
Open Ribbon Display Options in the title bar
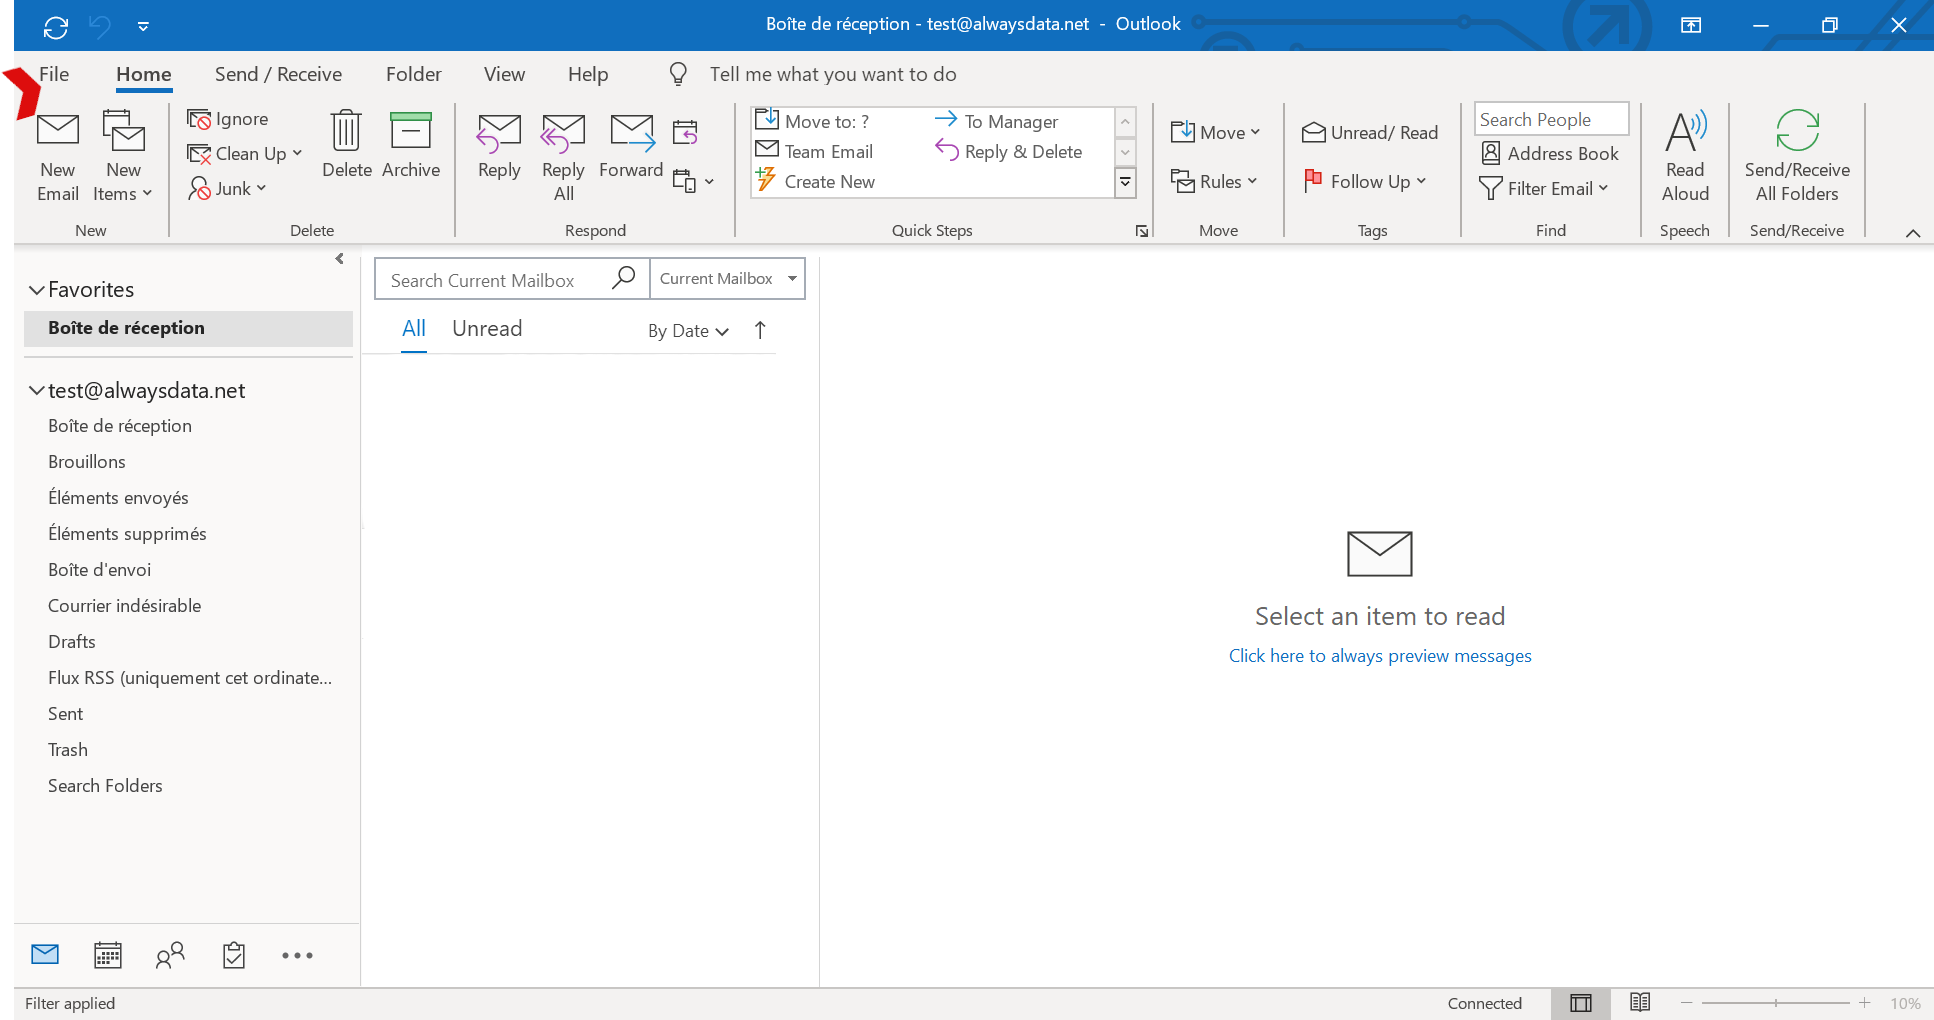1691,25
